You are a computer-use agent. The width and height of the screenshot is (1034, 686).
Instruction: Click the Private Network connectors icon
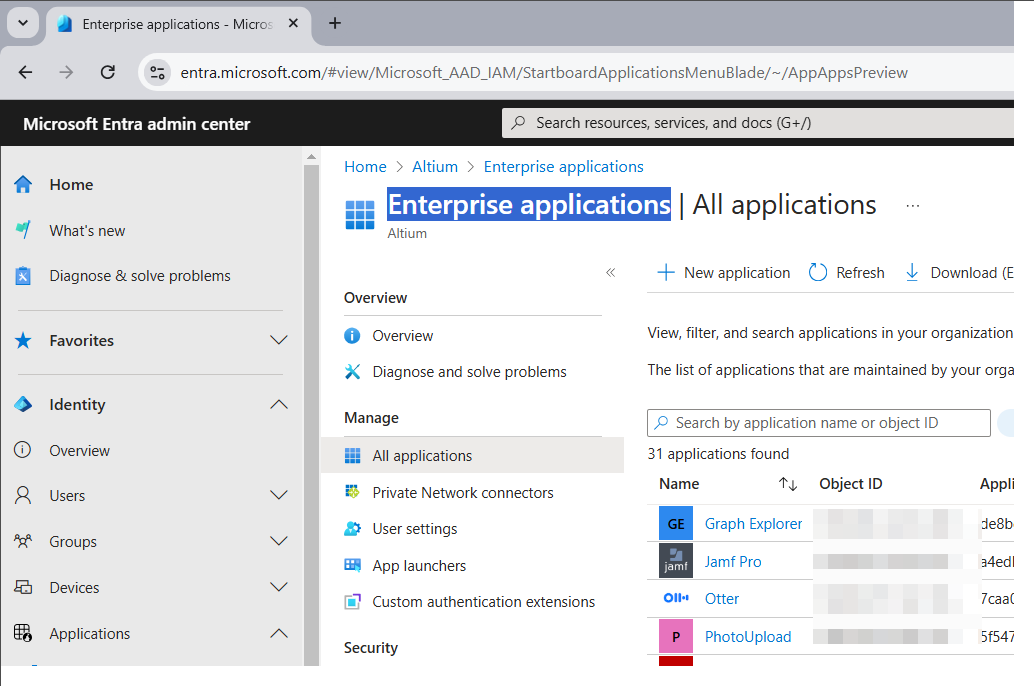pyautogui.click(x=352, y=492)
